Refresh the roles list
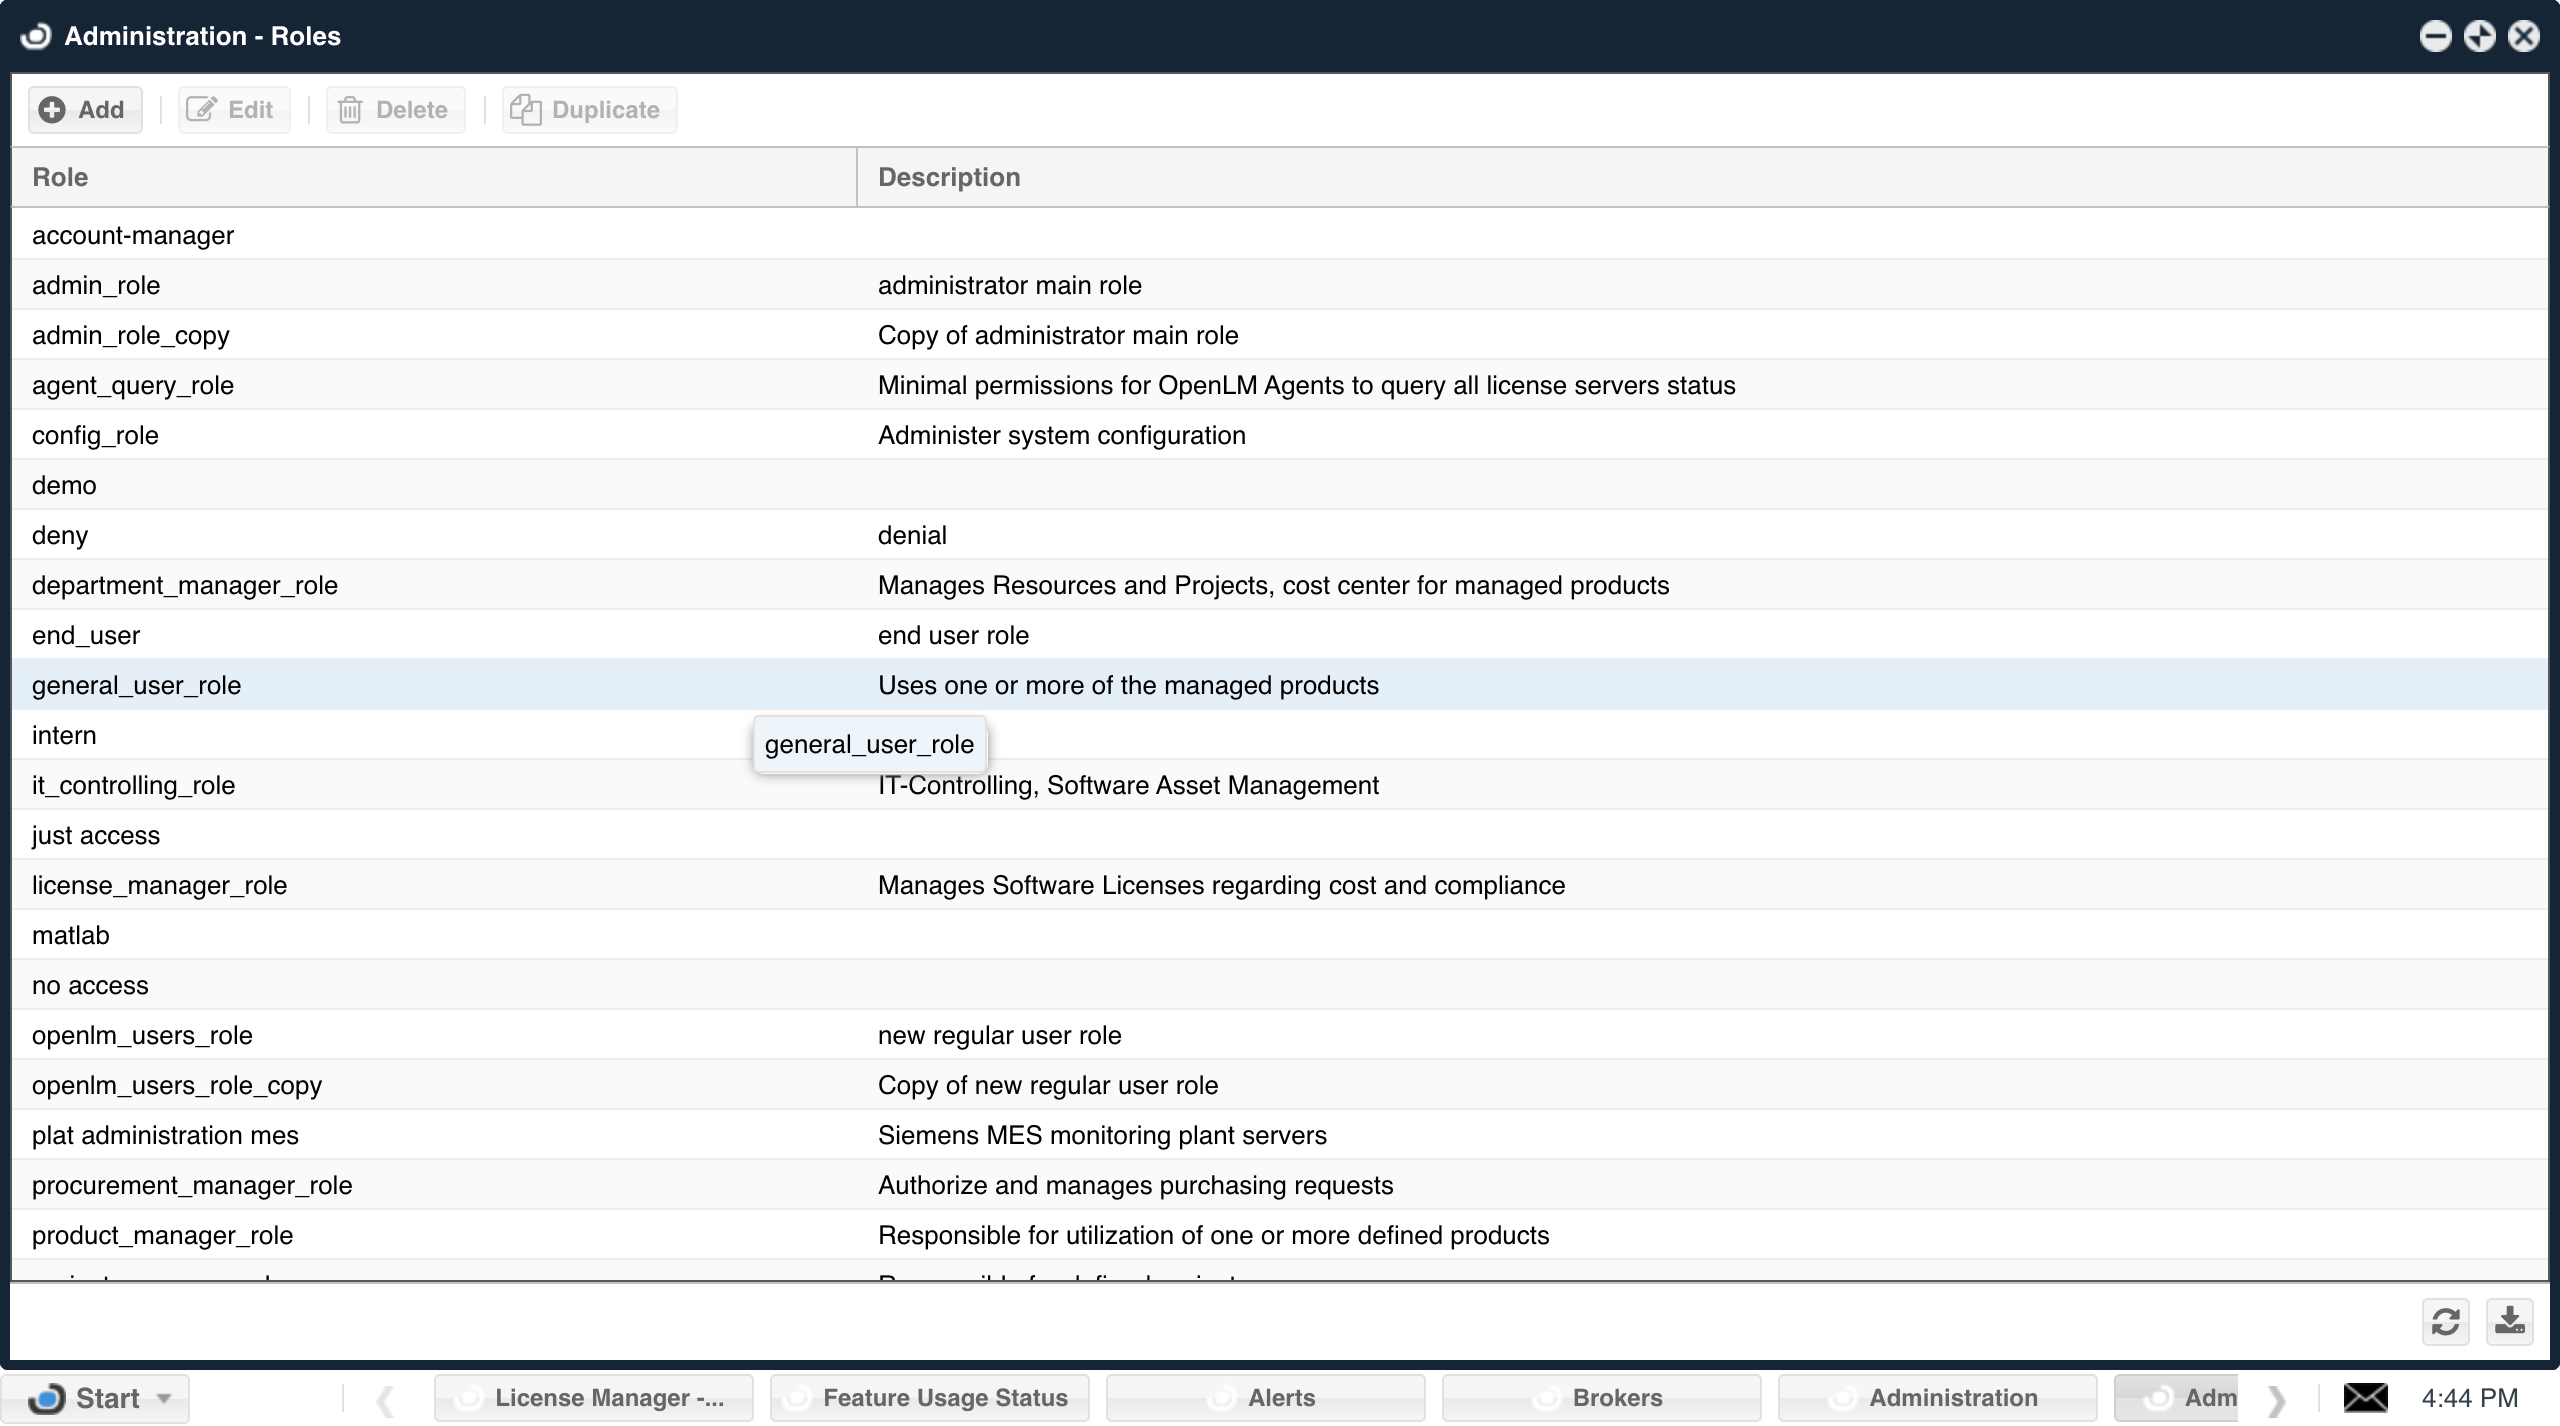The width and height of the screenshot is (2560, 1426). (2445, 1321)
